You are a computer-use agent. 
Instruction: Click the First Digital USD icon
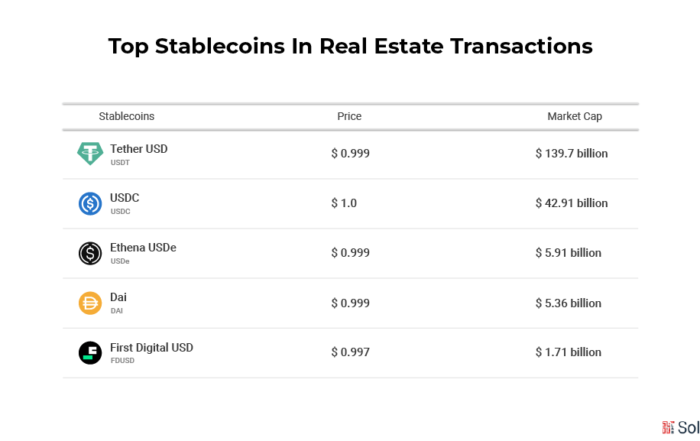pos(90,353)
